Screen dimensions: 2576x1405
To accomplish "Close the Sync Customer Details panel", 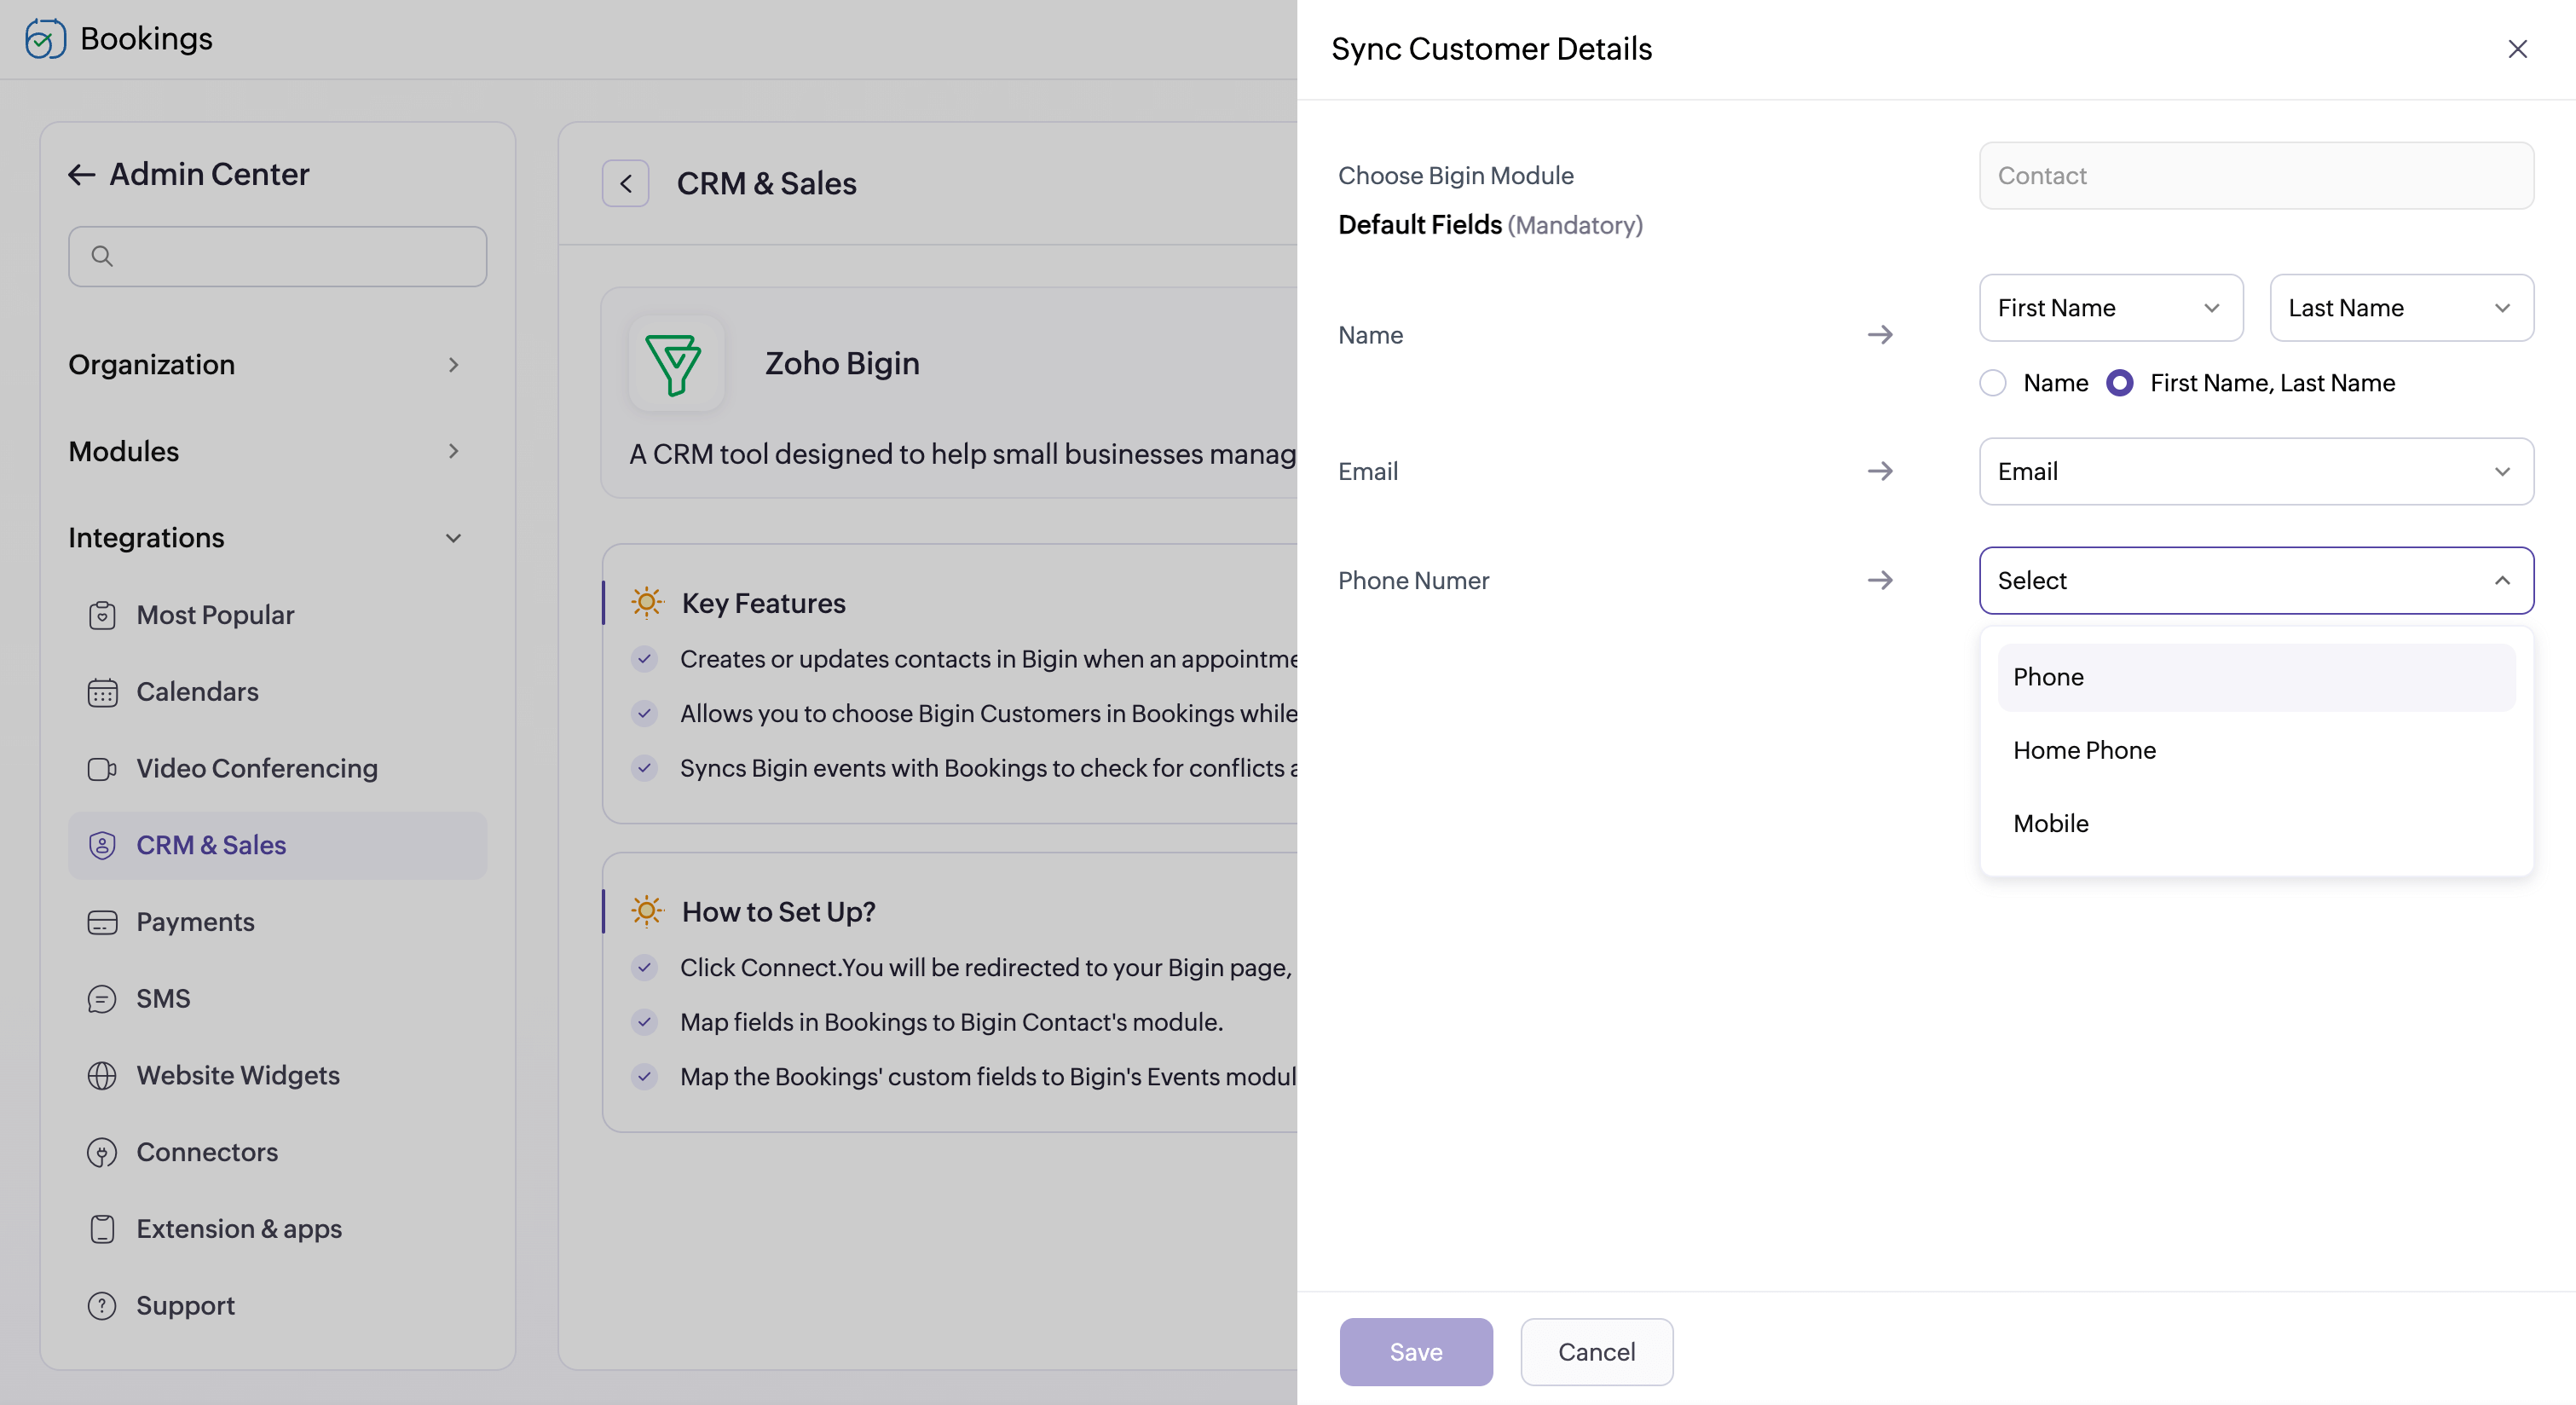I will point(2517,49).
